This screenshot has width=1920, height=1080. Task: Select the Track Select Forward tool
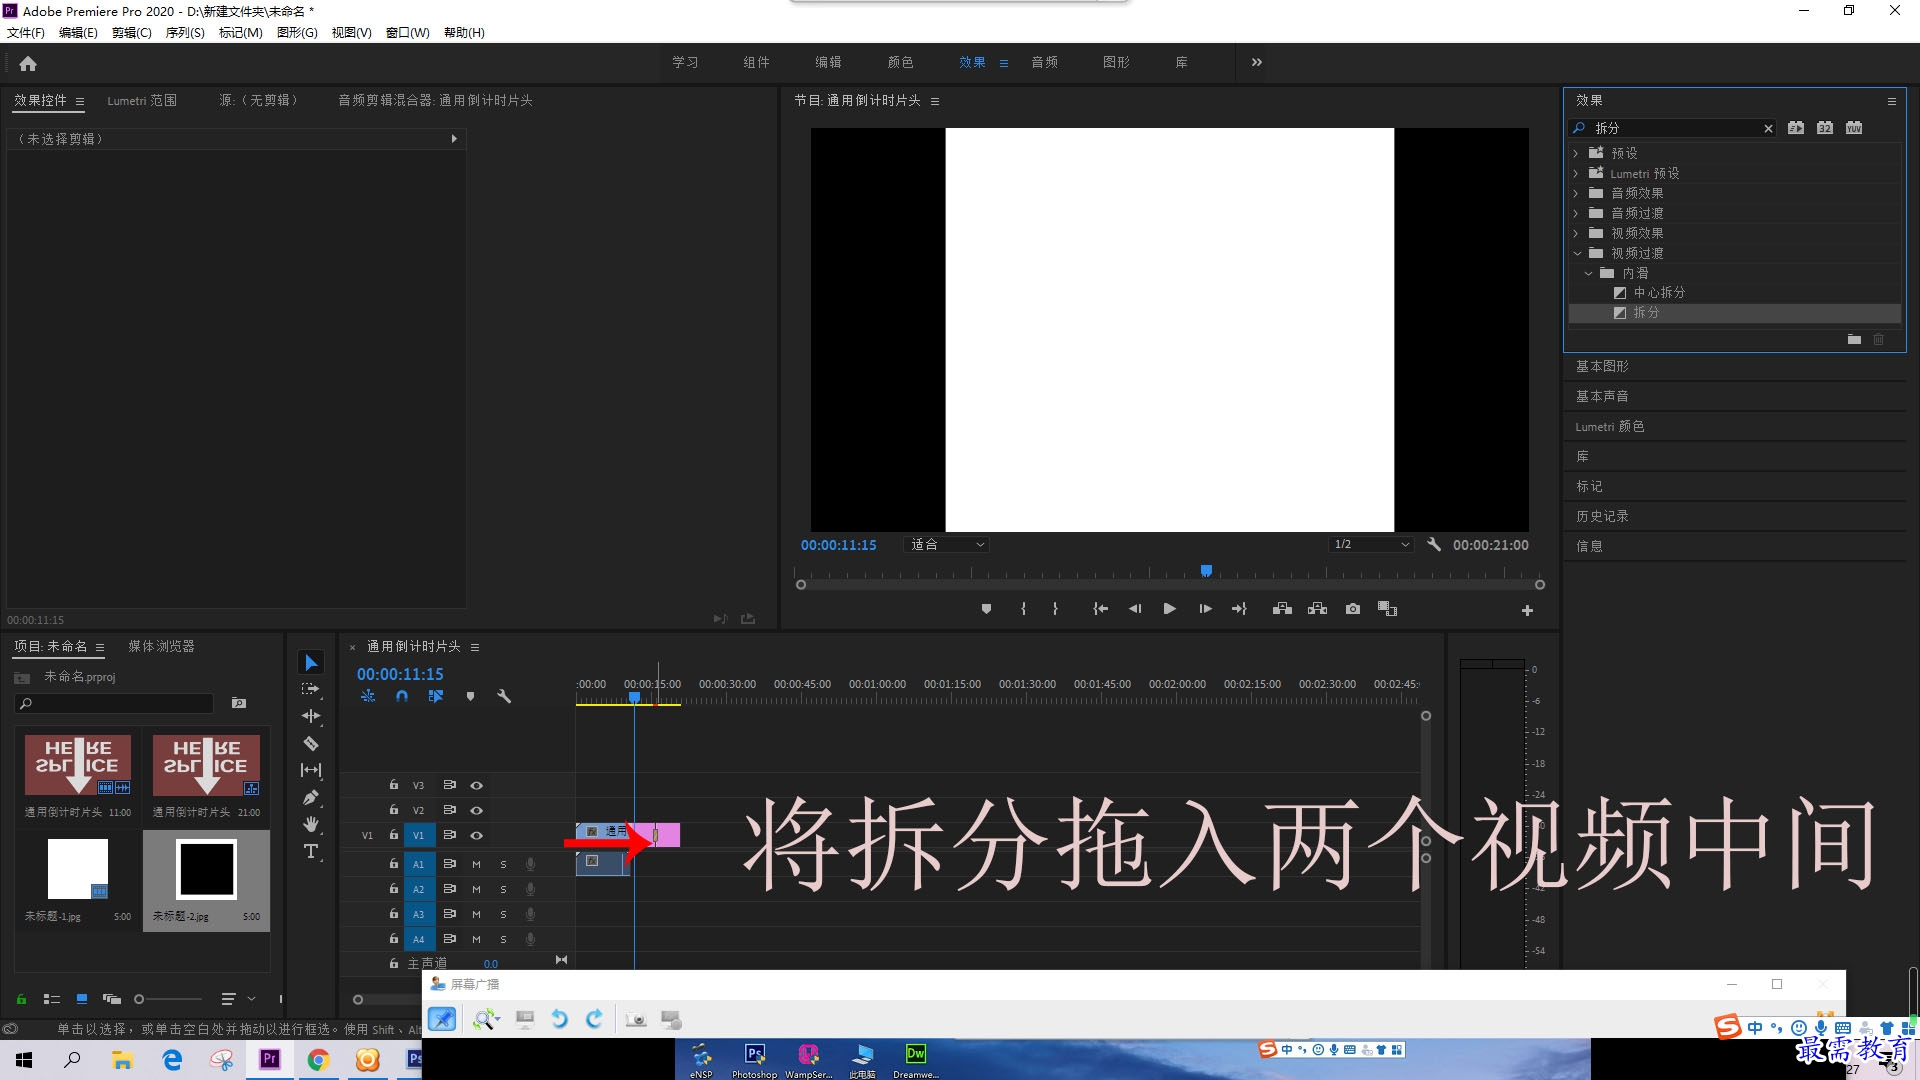(311, 689)
